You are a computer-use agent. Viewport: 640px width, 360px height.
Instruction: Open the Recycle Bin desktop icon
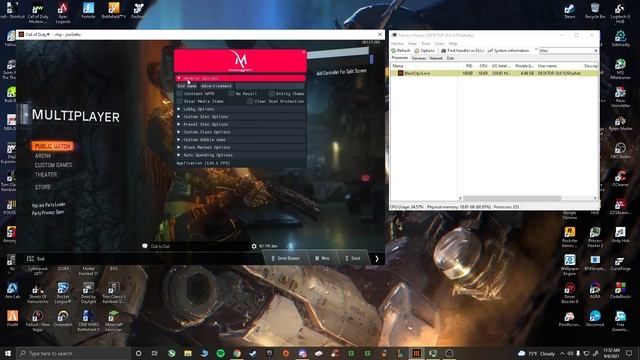595,11
